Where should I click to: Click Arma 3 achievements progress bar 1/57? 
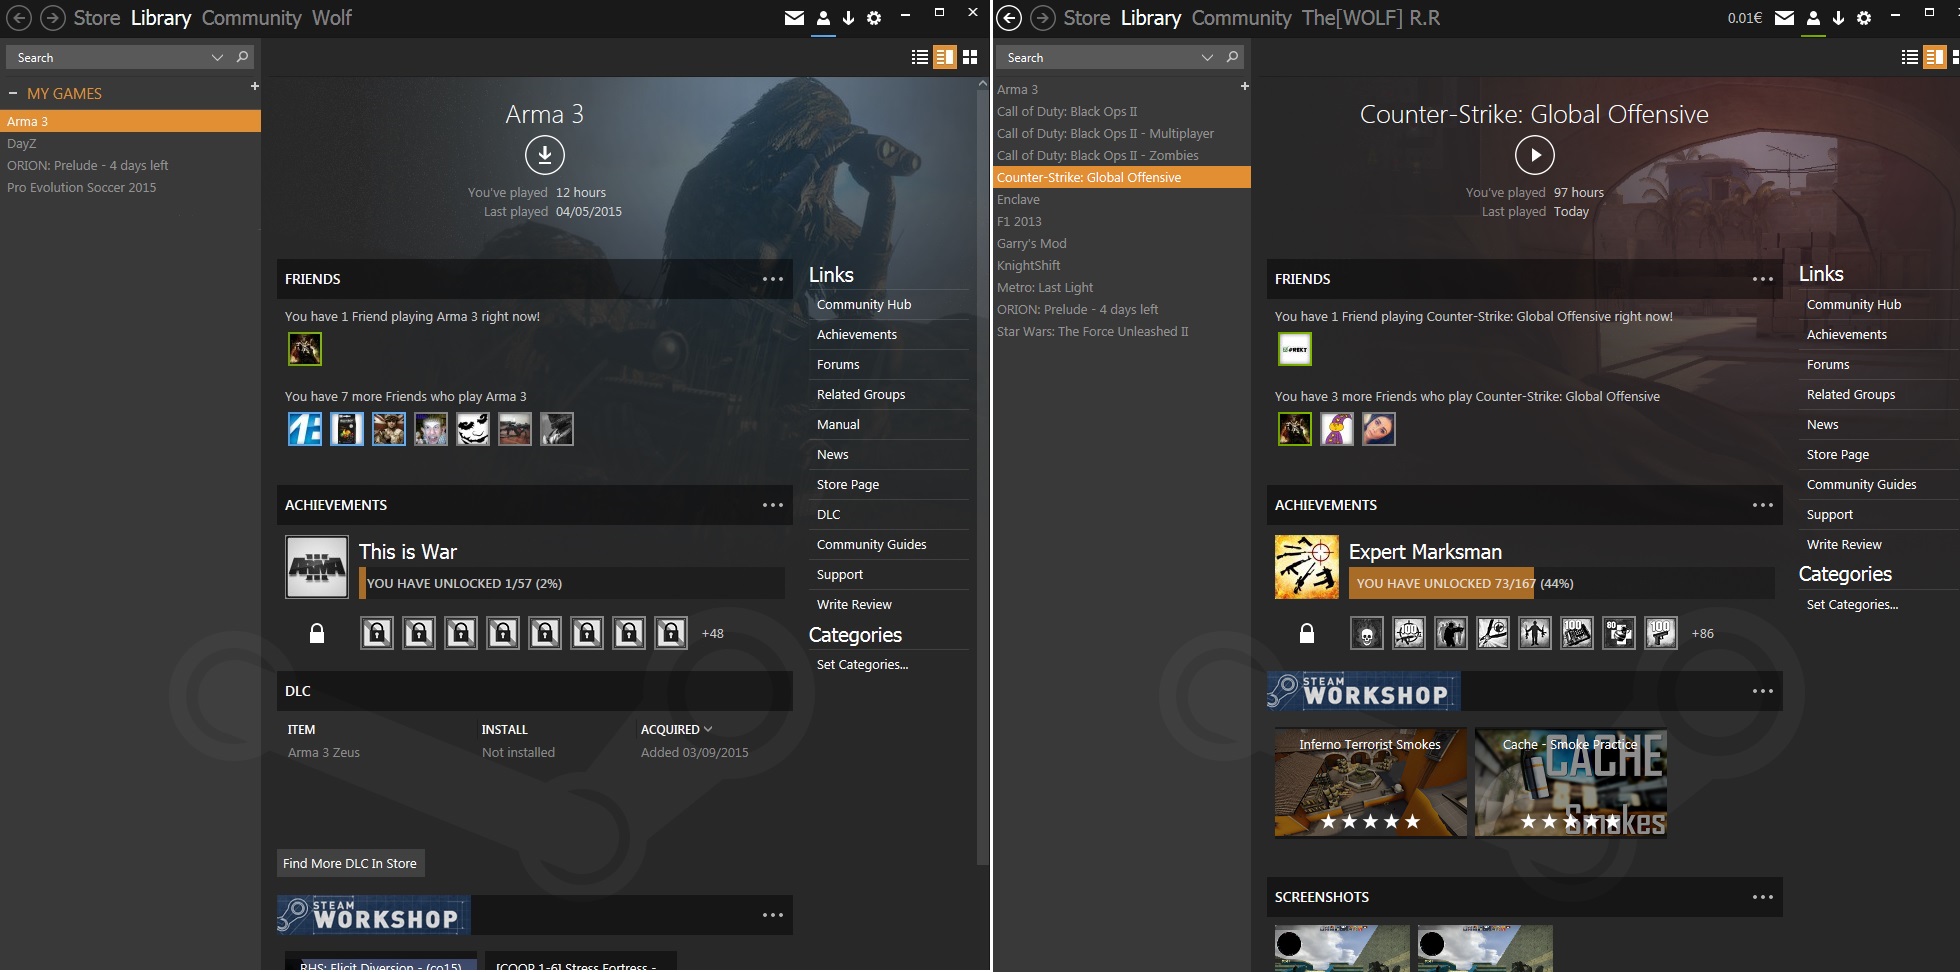tap(572, 583)
